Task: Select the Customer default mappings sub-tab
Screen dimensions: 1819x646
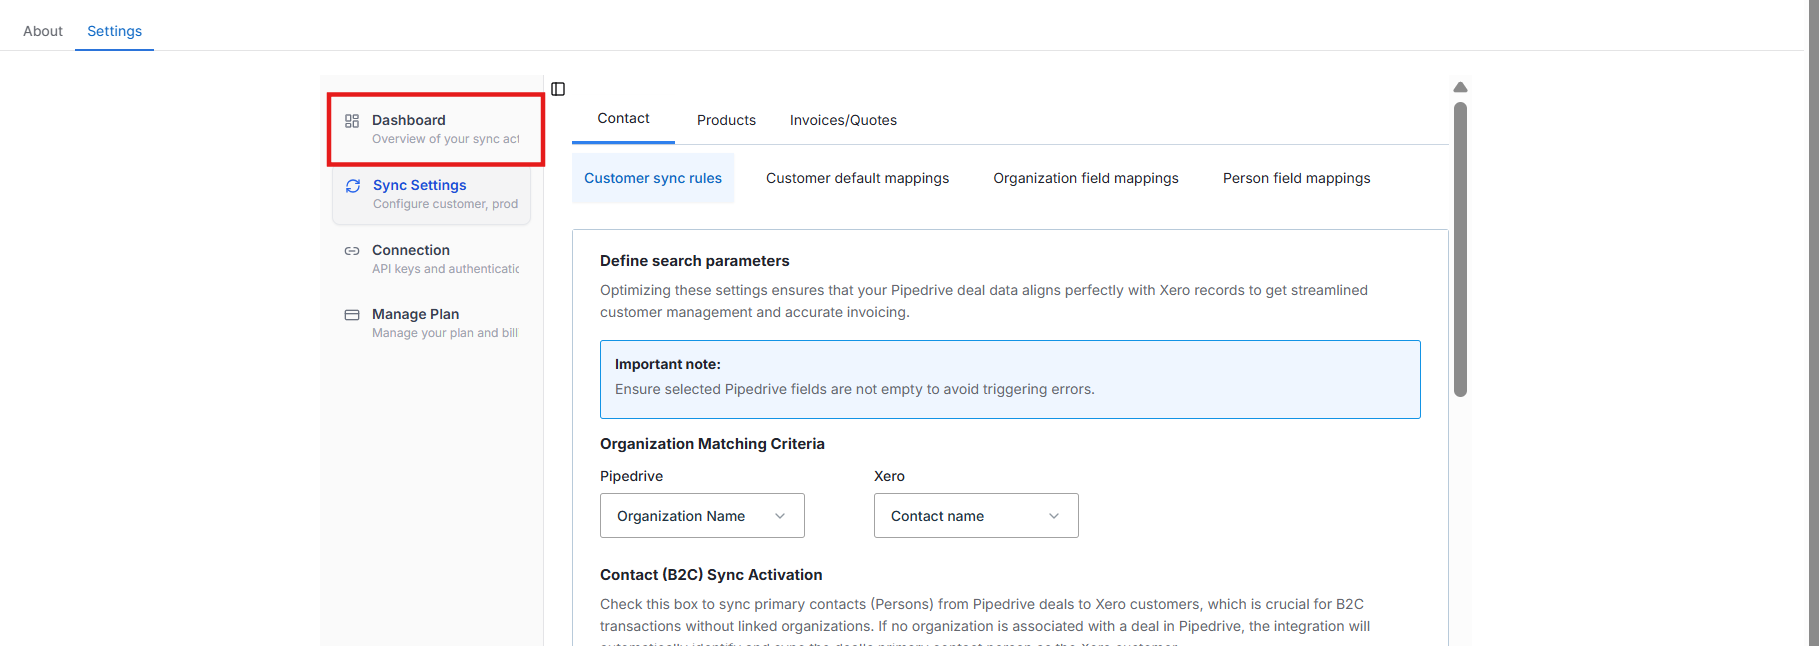Action: click(x=857, y=178)
